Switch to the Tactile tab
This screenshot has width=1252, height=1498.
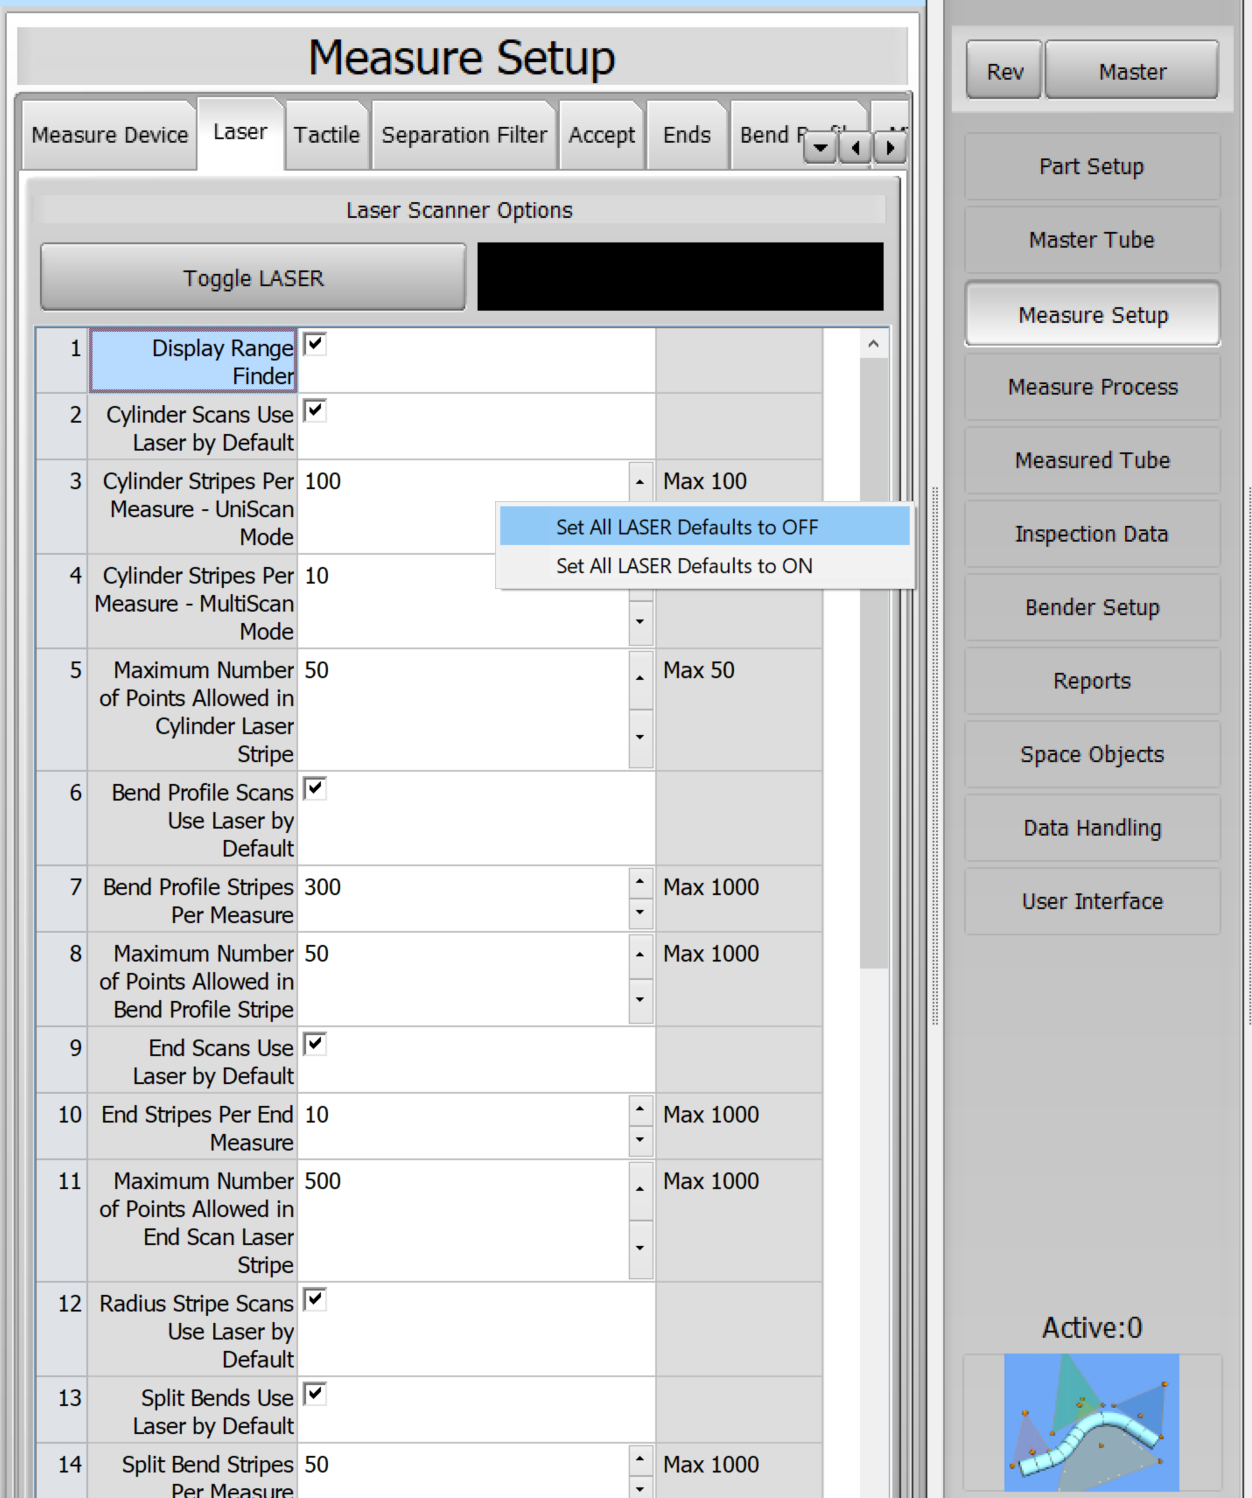point(326,135)
